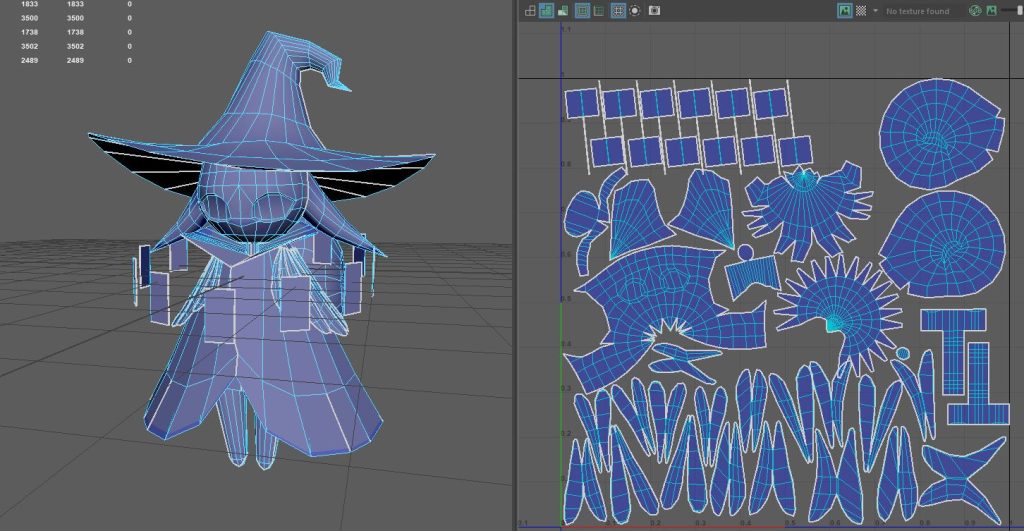Toggle texture borders display icon
Screen dimensions: 1024x531
coord(582,10)
